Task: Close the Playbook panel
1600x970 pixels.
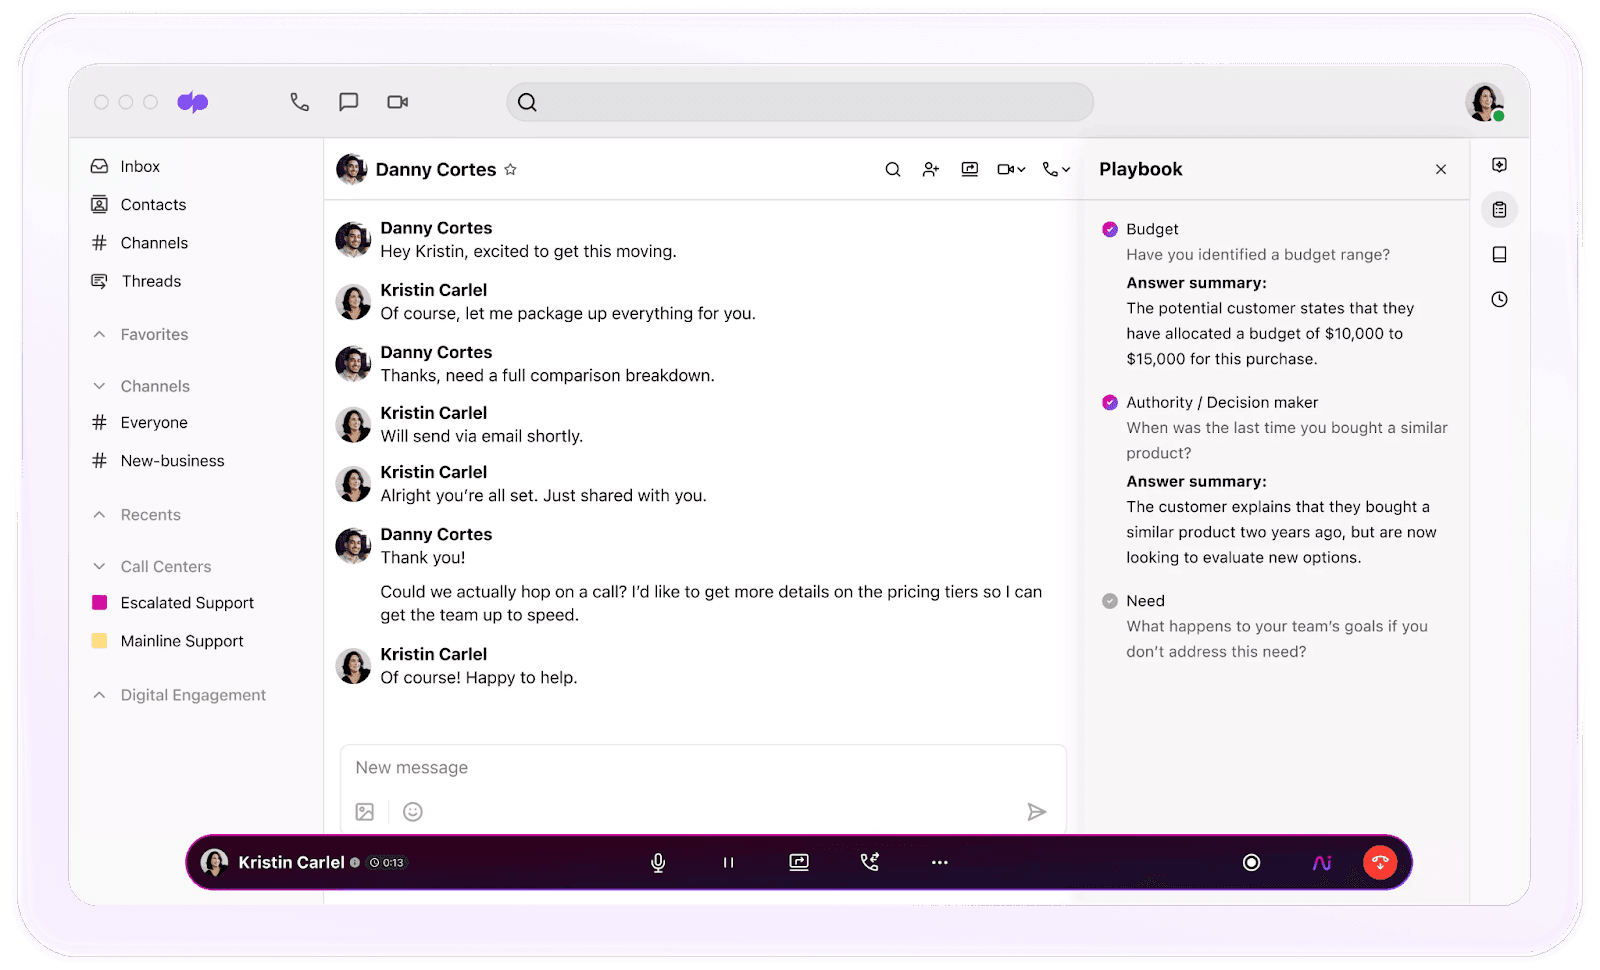Action: point(1441,170)
